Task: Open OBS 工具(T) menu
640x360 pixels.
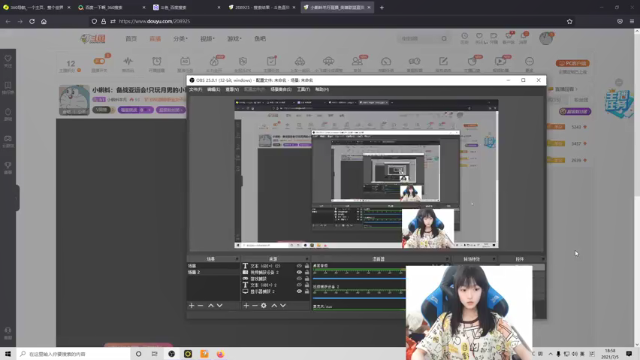Action: pyautogui.click(x=303, y=89)
